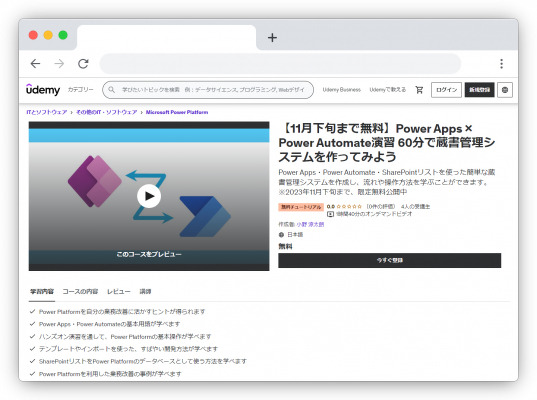The image size is (537, 400).
Task: Click the browser forward arrow
Action: [x=59, y=64]
